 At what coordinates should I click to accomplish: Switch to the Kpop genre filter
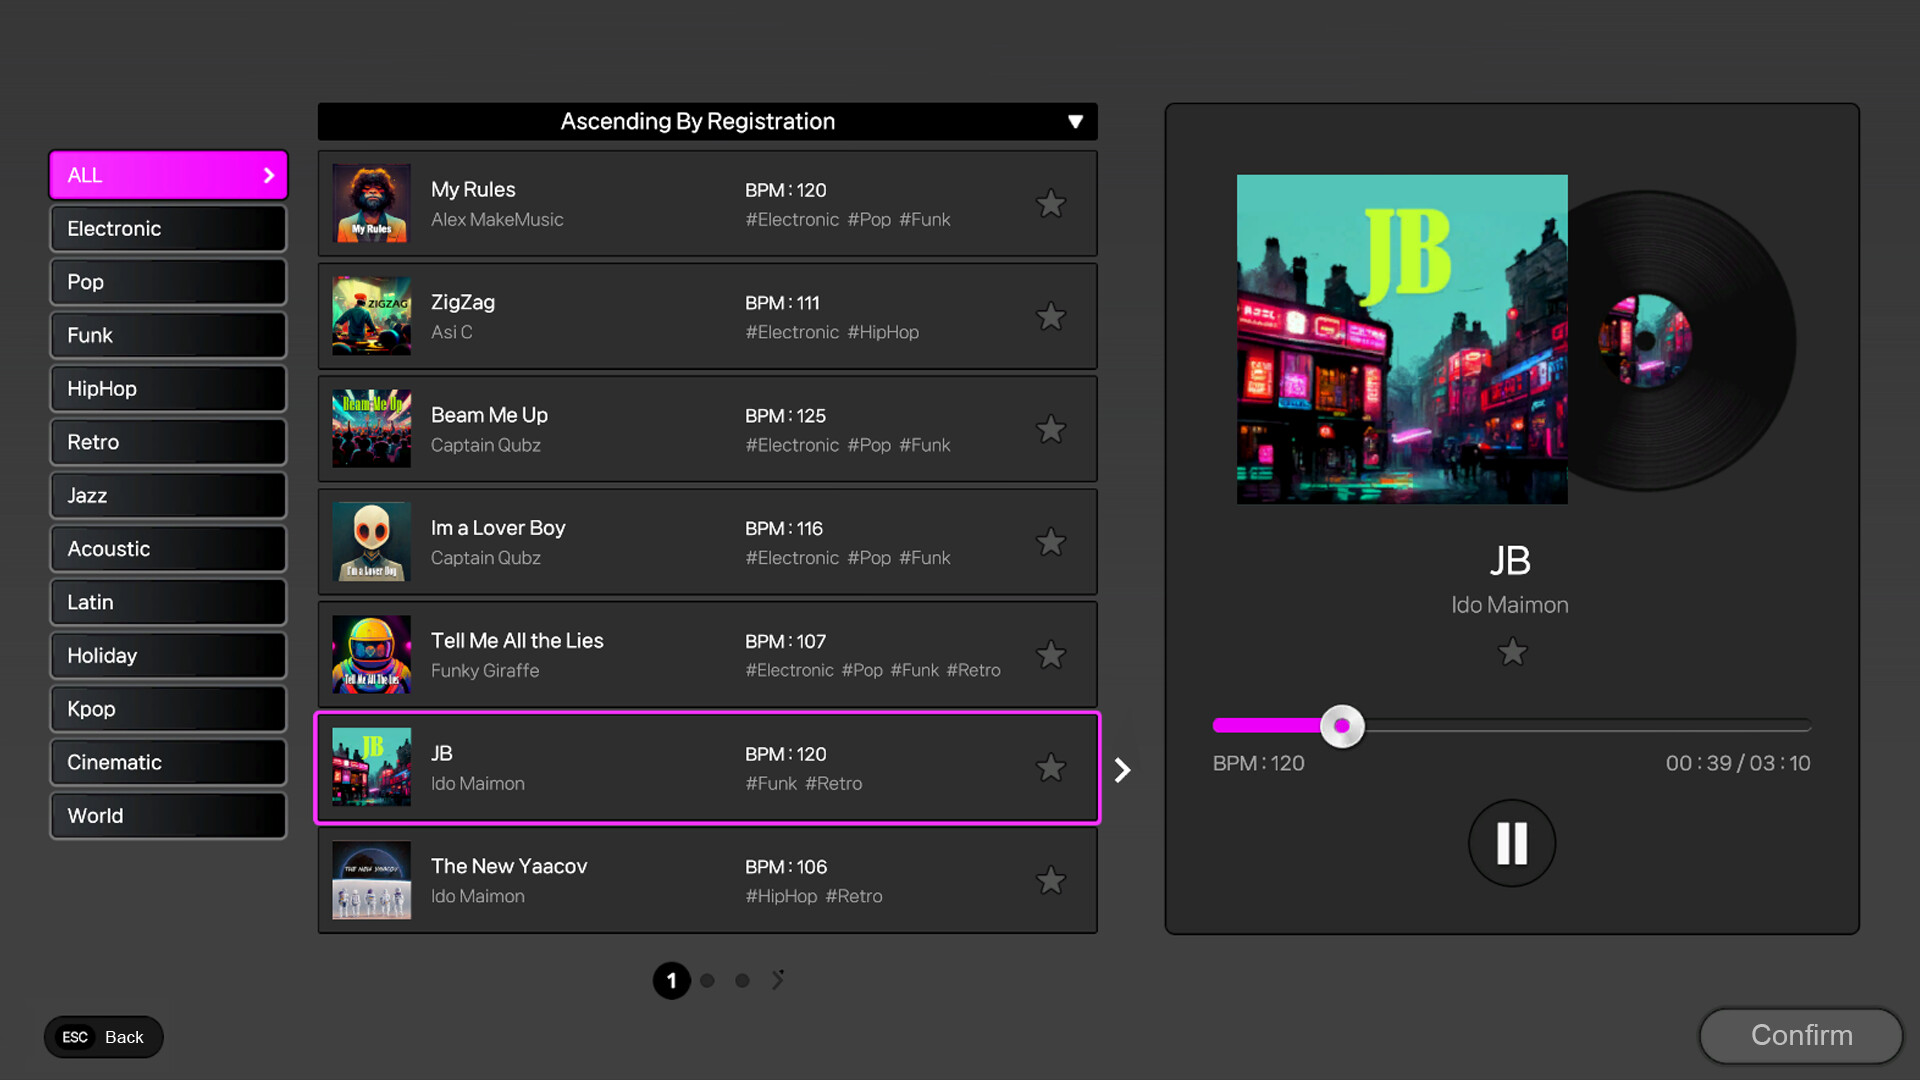(x=168, y=709)
